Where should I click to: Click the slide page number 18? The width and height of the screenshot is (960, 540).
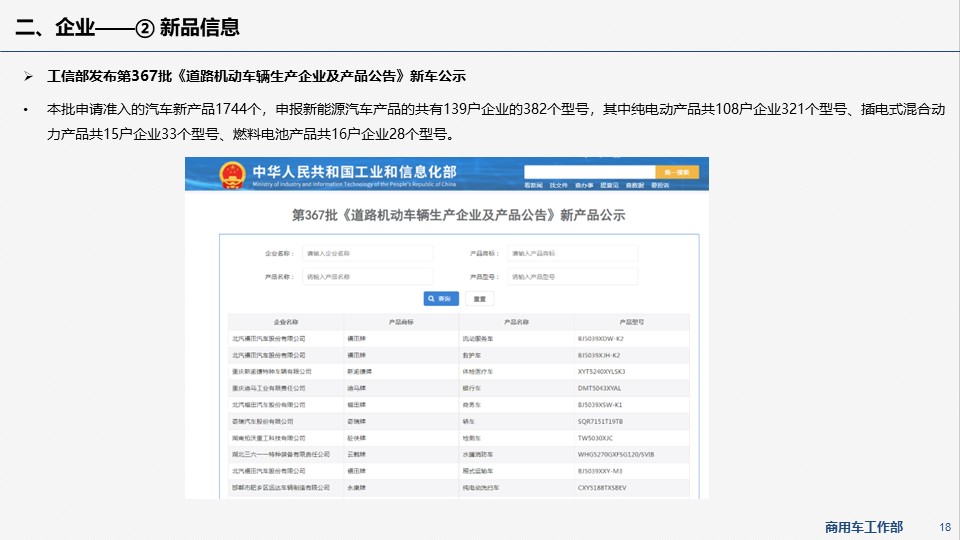[x=945, y=527]
